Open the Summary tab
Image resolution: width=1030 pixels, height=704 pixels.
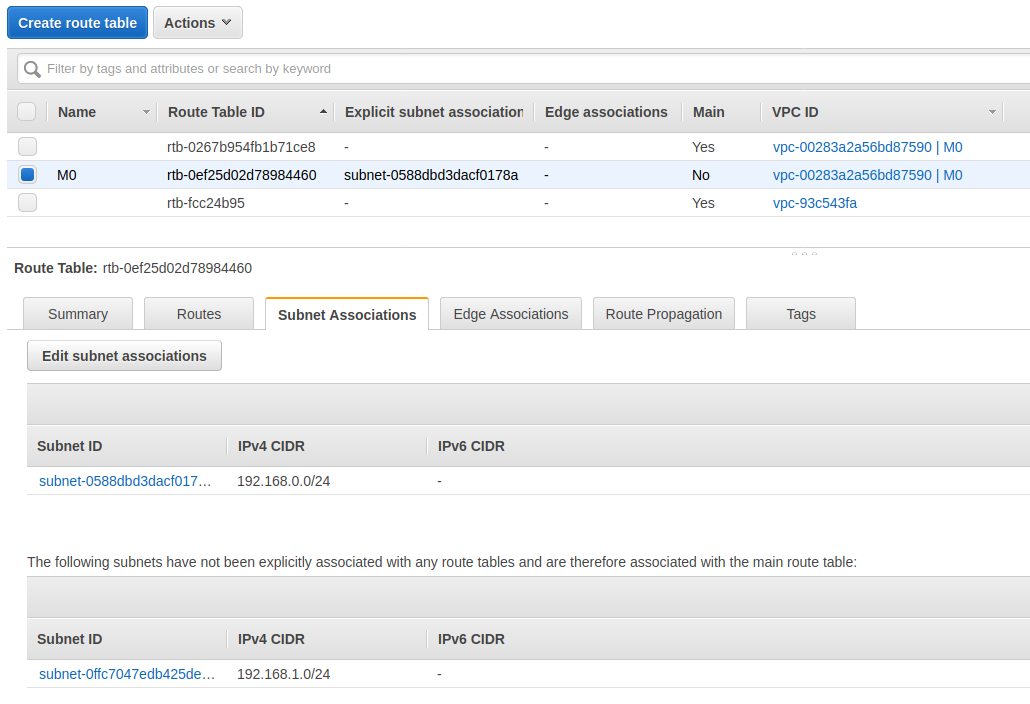77,313
